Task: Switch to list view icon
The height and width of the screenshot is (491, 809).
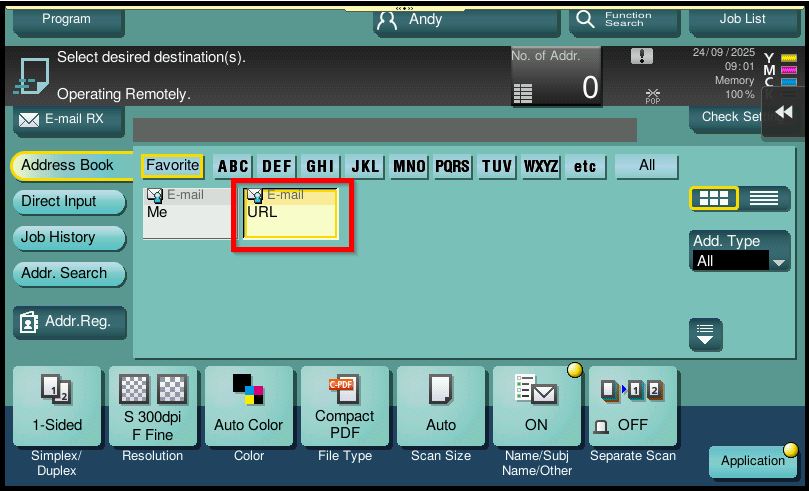Action: coord(764,198)
